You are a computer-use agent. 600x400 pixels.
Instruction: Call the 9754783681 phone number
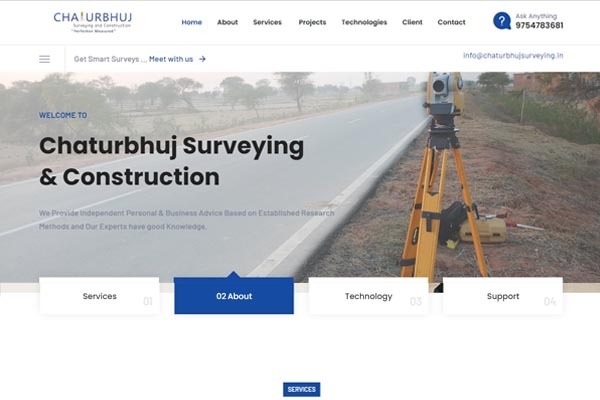539,25
